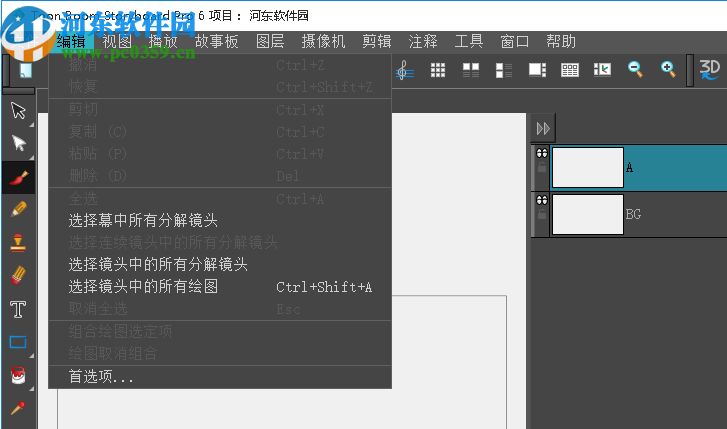727x429 pixels.
Task: Toggle visibility of layer BG
Action: pos(542,200)
